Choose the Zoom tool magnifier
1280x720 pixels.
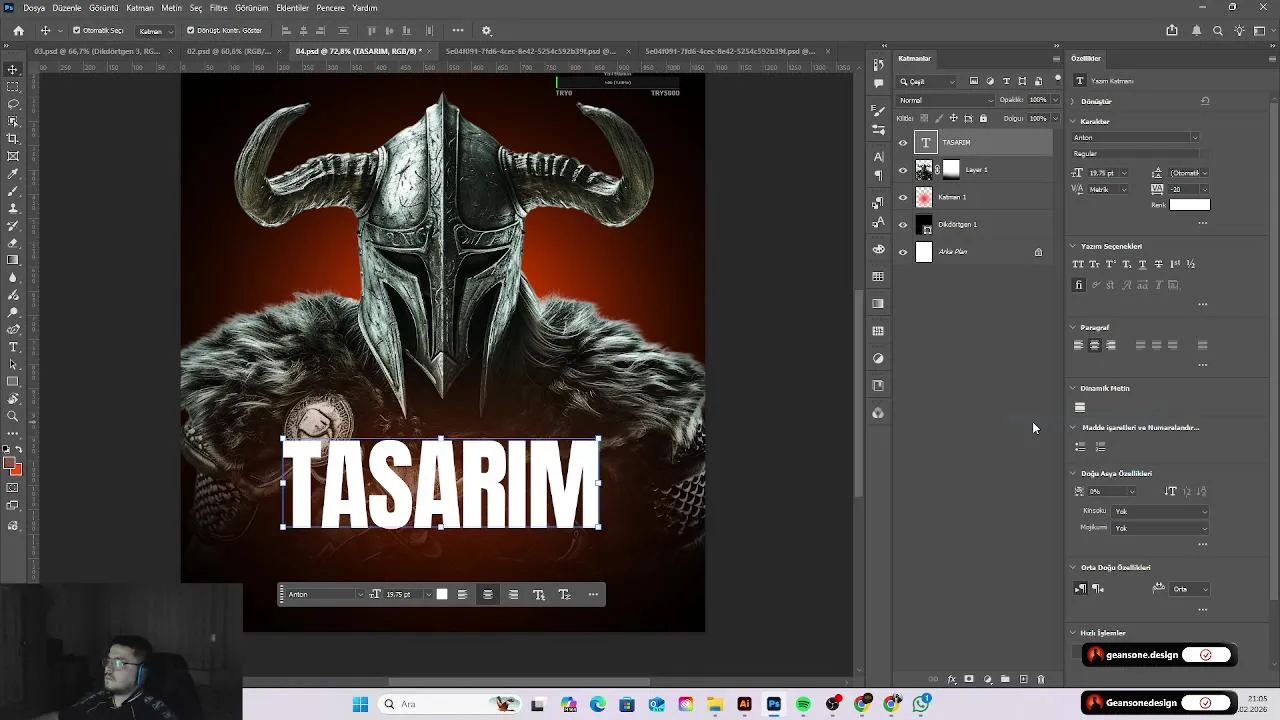pos(13,416)
